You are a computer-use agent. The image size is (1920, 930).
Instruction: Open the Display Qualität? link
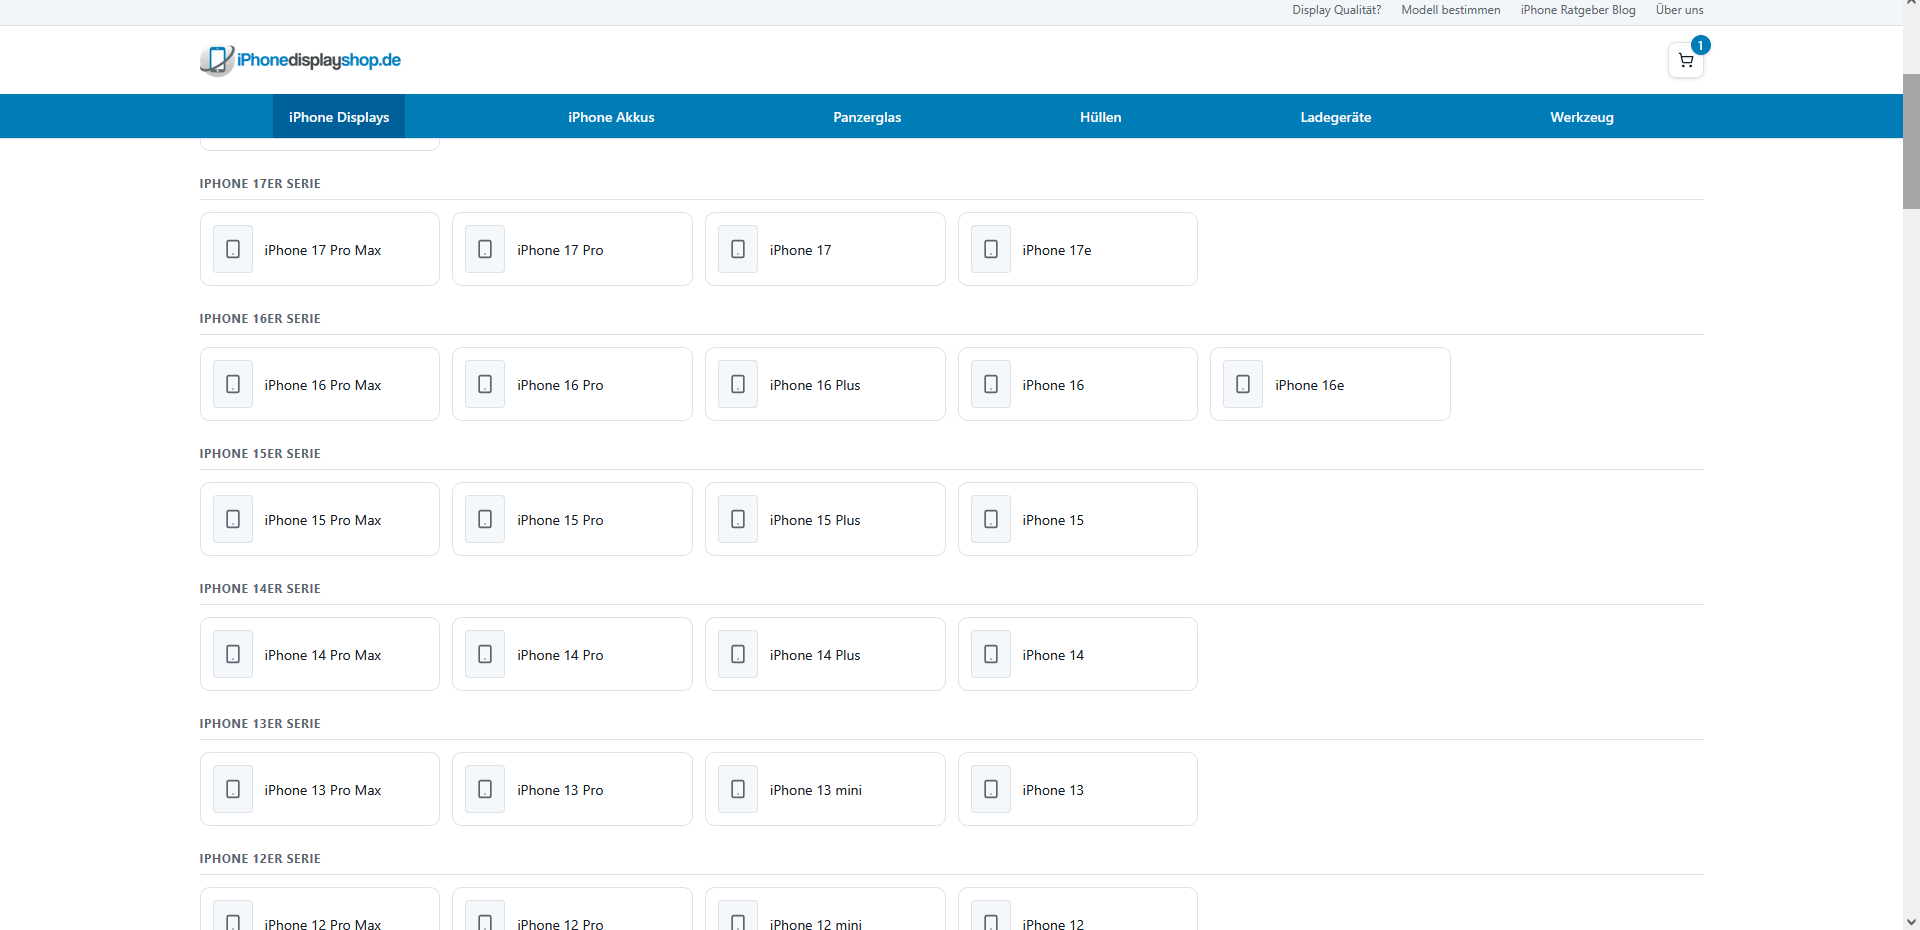click(1336, 10)
